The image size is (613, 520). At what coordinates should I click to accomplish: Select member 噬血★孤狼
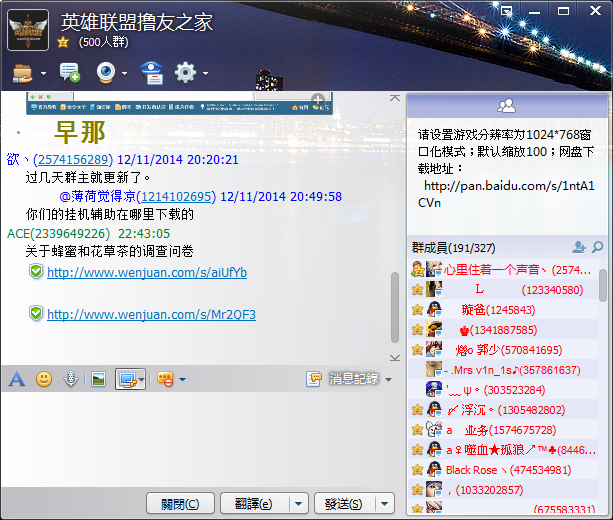502,450
